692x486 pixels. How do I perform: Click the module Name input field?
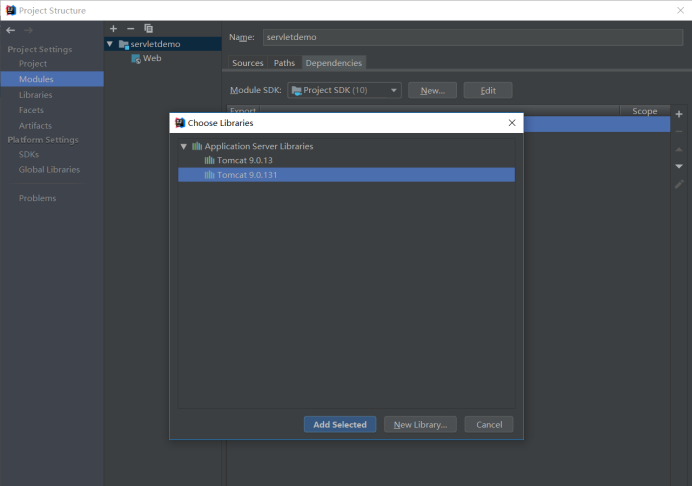(473, 37)
